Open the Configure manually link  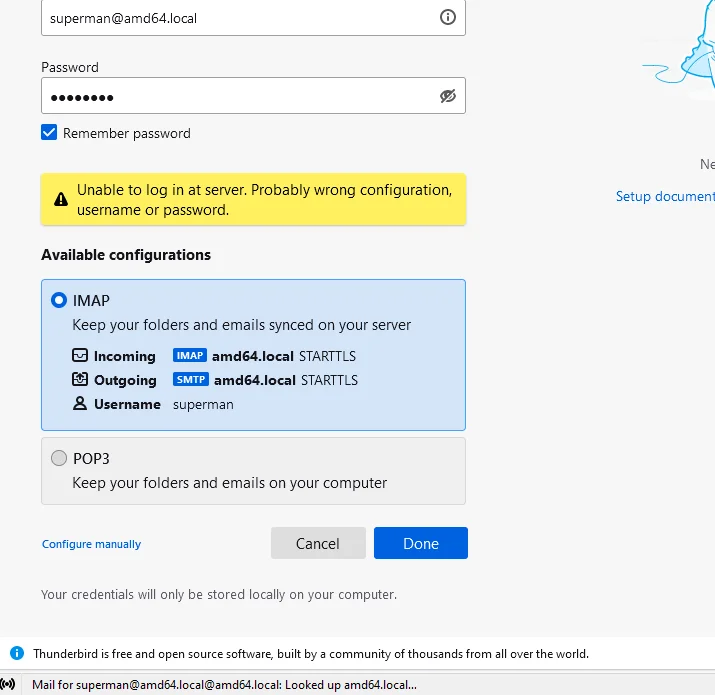click(91, 544)
